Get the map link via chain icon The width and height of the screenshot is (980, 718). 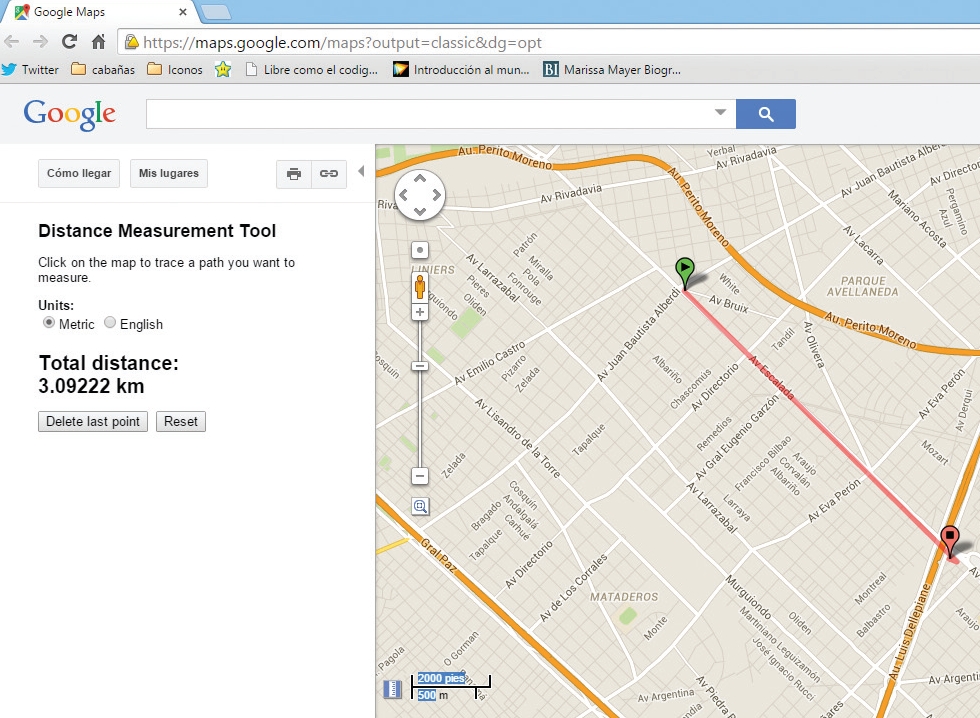point(329,174)
